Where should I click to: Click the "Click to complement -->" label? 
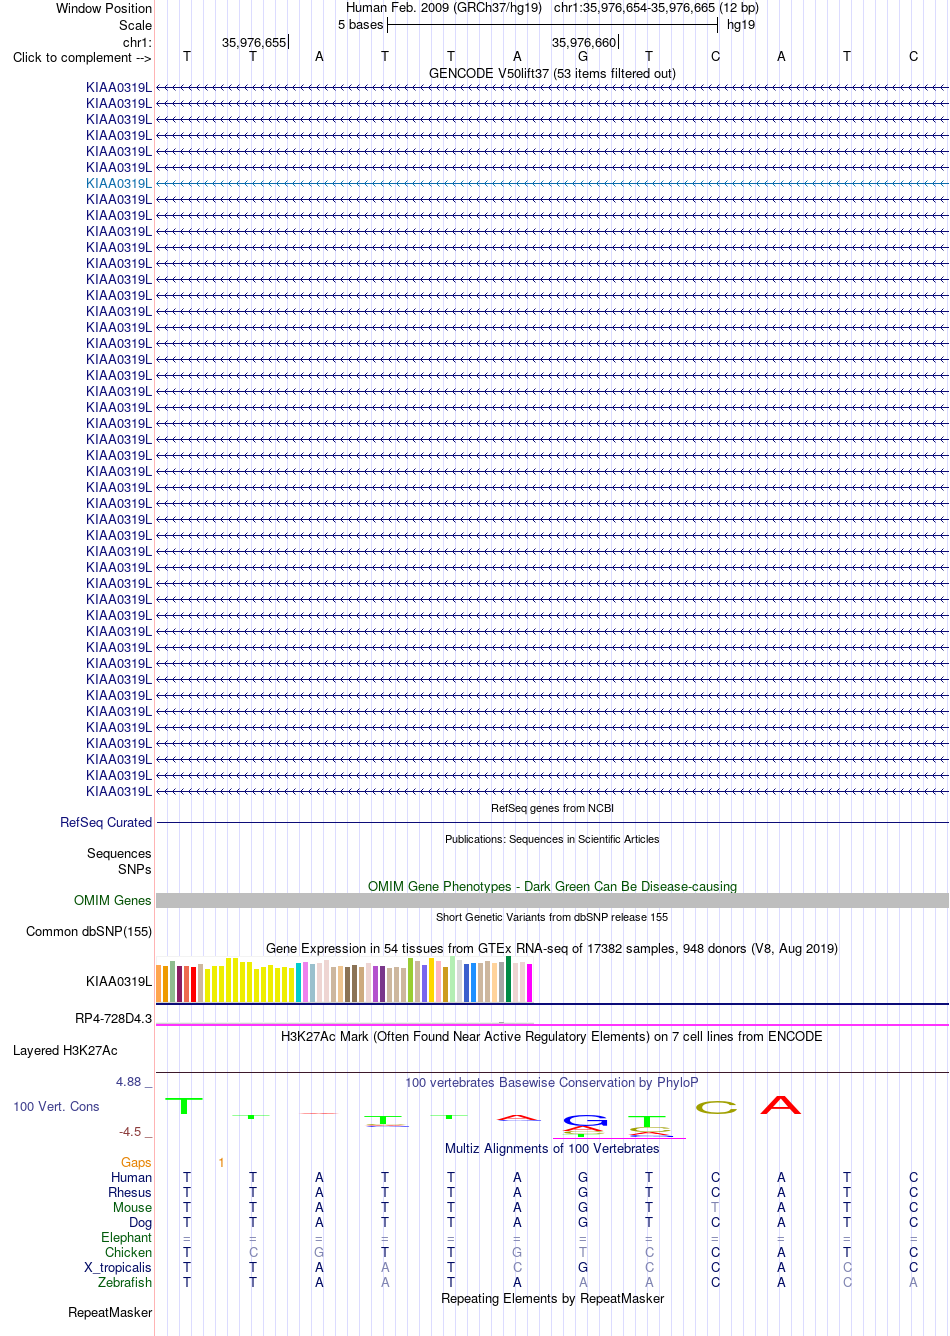tap(82, 57)
